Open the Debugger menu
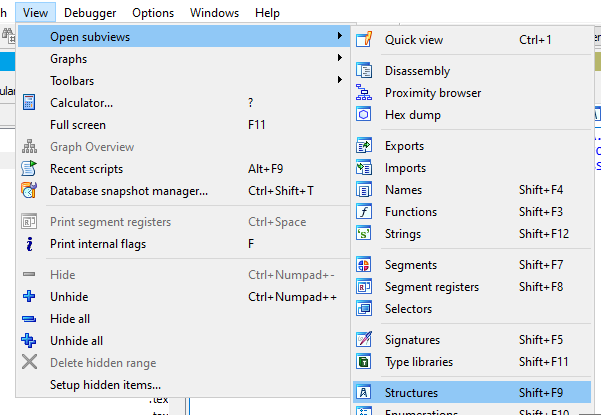 coord(89,13)
